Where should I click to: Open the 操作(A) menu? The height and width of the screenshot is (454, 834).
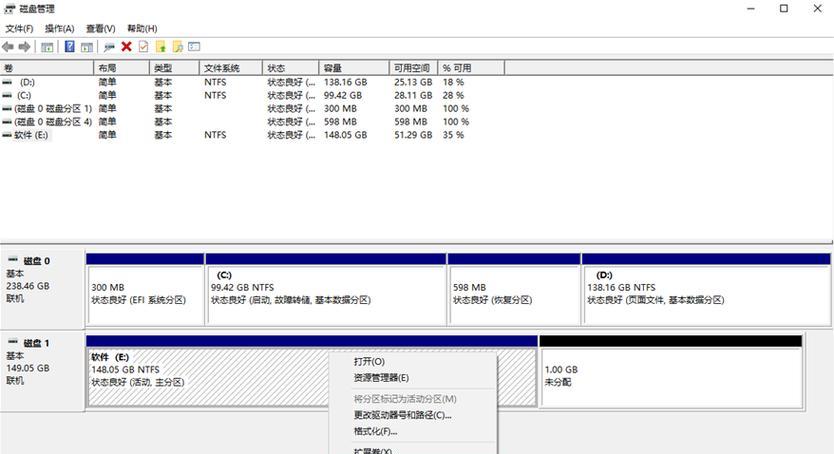[60, 29]
